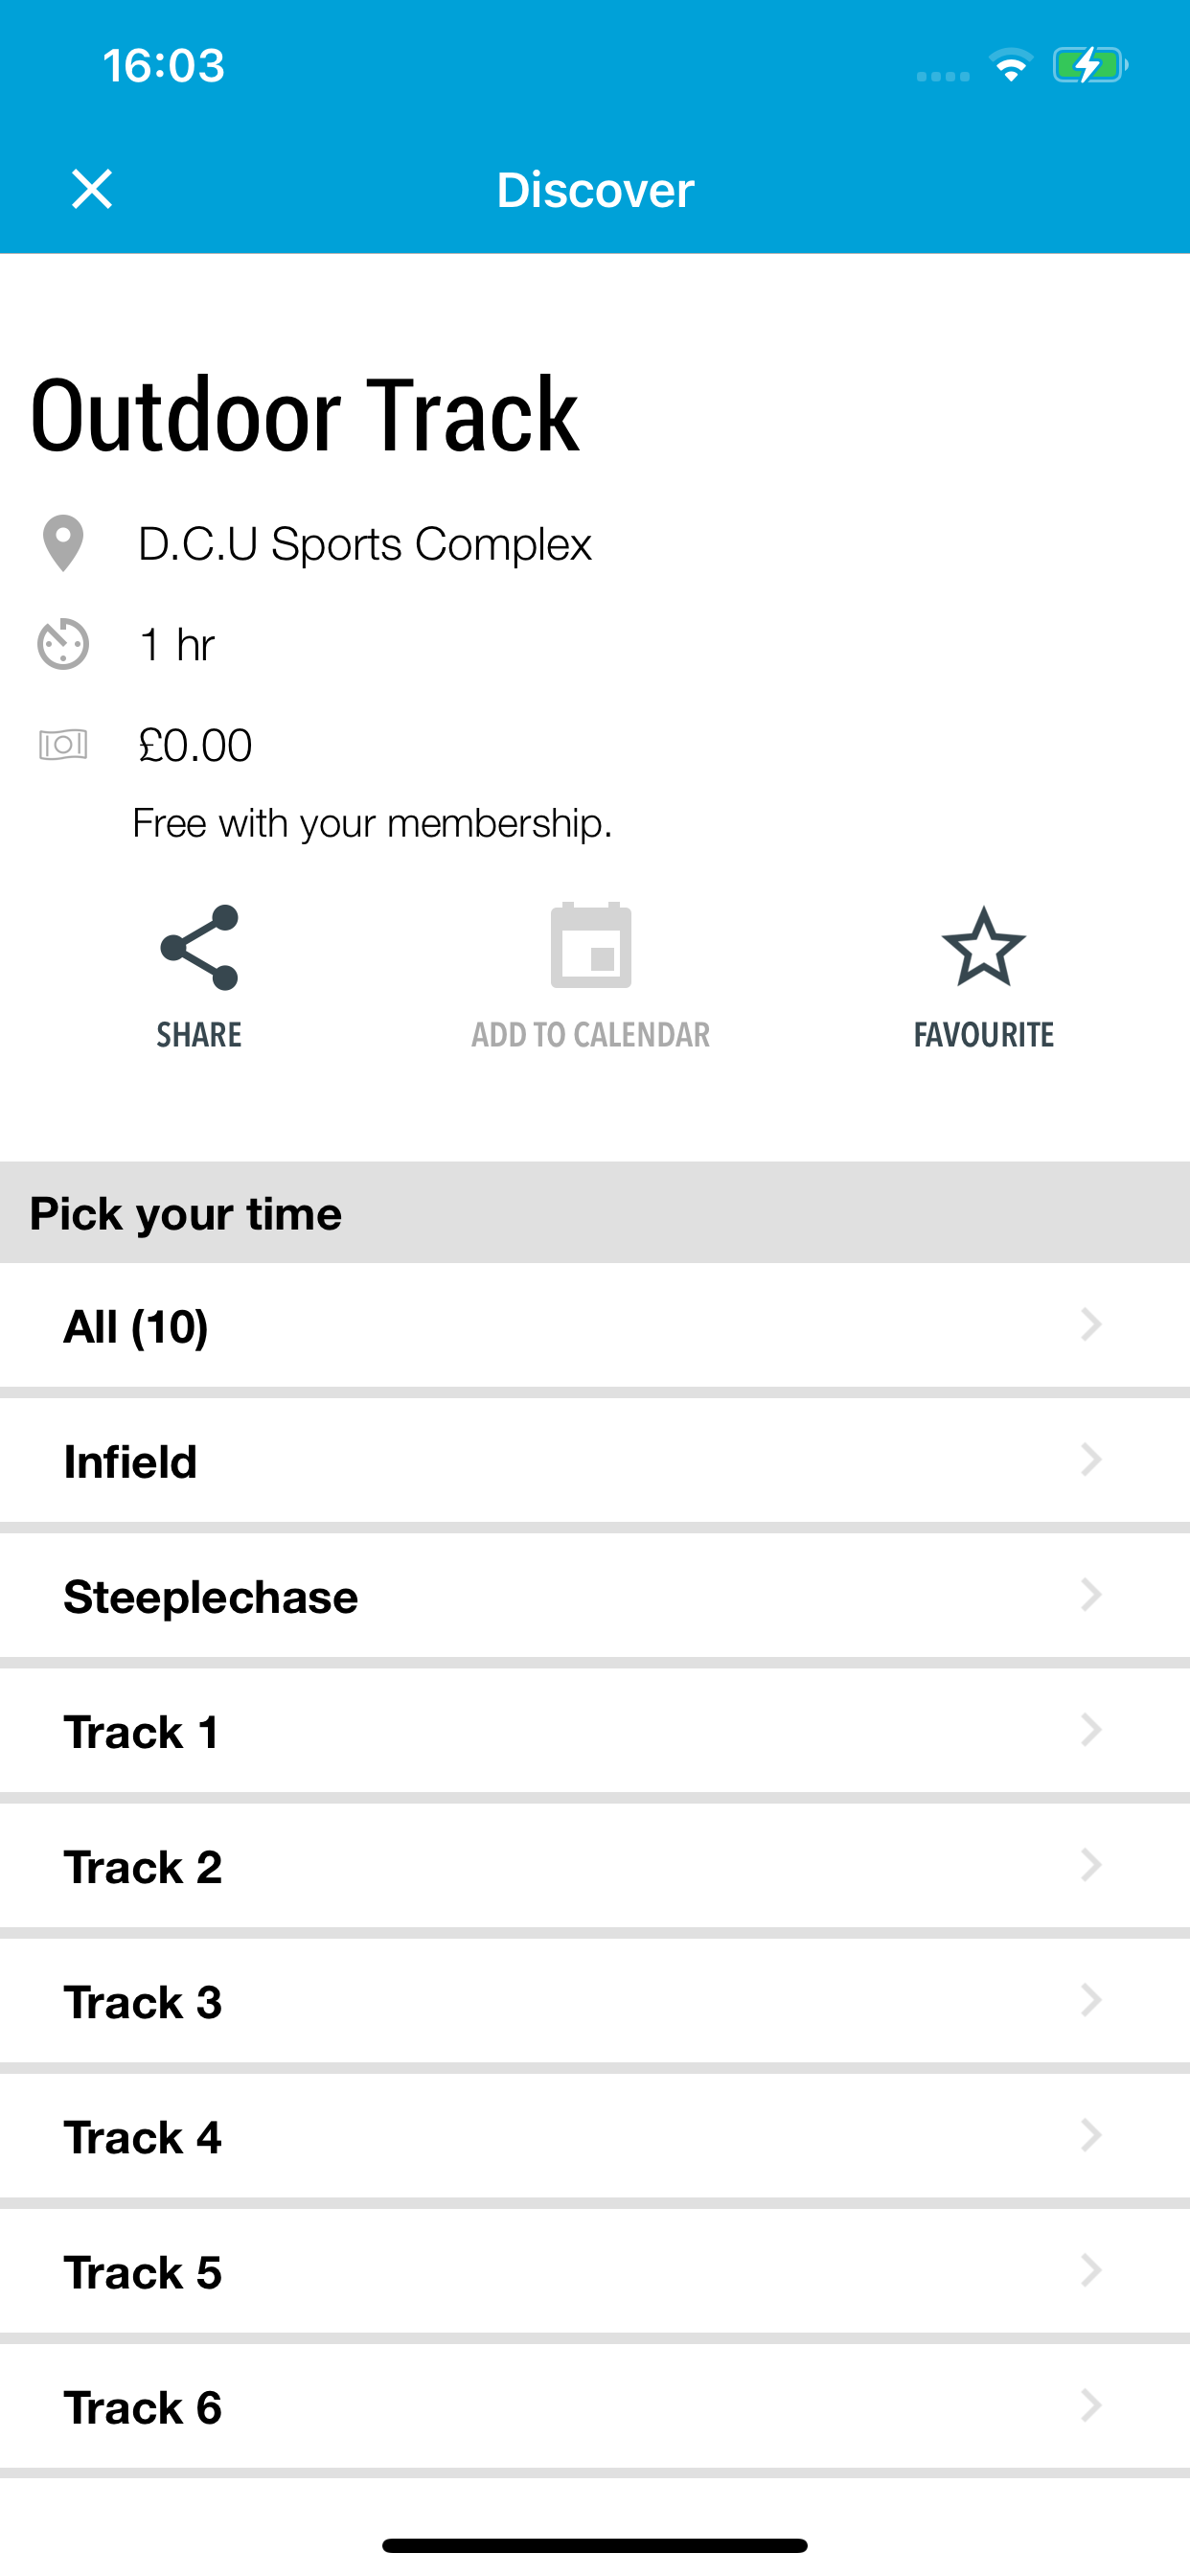1190x2576 pixels.
Task: Select the Infield option
Action: pyautogui.click(x=595, y=1461)
